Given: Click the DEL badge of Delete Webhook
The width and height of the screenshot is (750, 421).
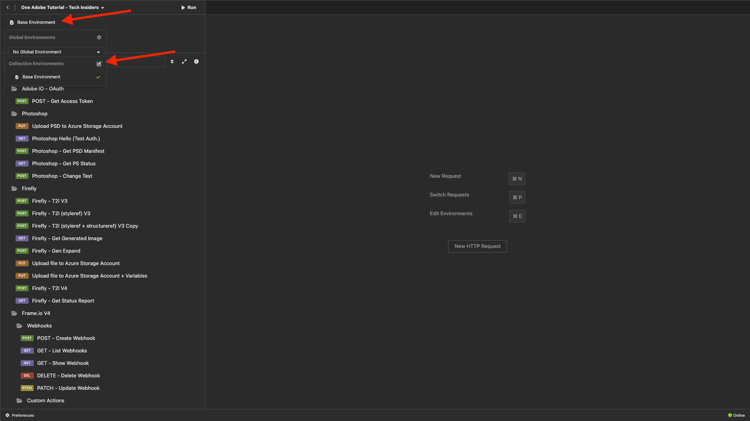Looking at the screenshot, I should [27, 376].
